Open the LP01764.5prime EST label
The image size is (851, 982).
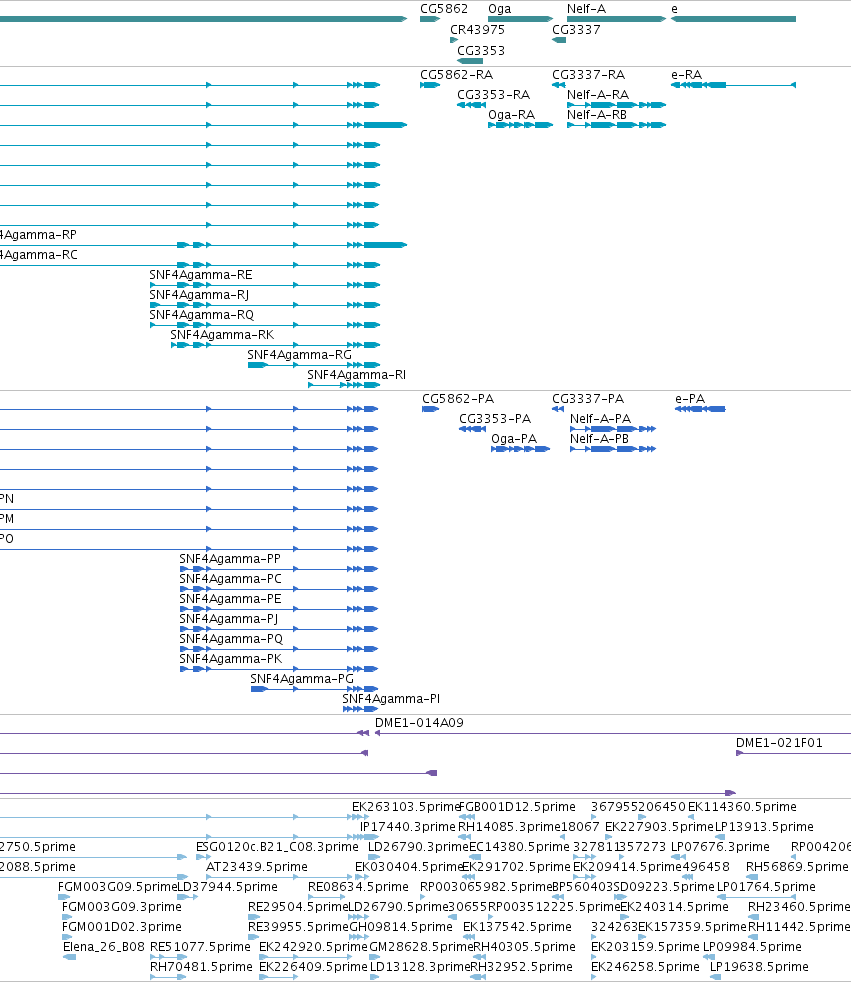[766, 887]
